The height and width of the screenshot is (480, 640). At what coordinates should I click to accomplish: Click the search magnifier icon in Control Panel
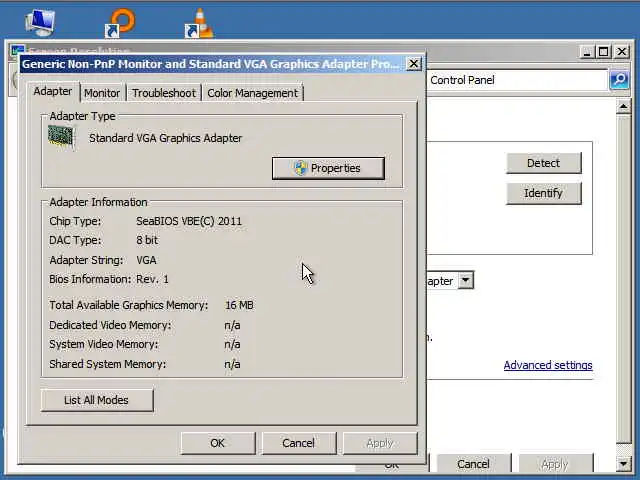tap(619, 80)
